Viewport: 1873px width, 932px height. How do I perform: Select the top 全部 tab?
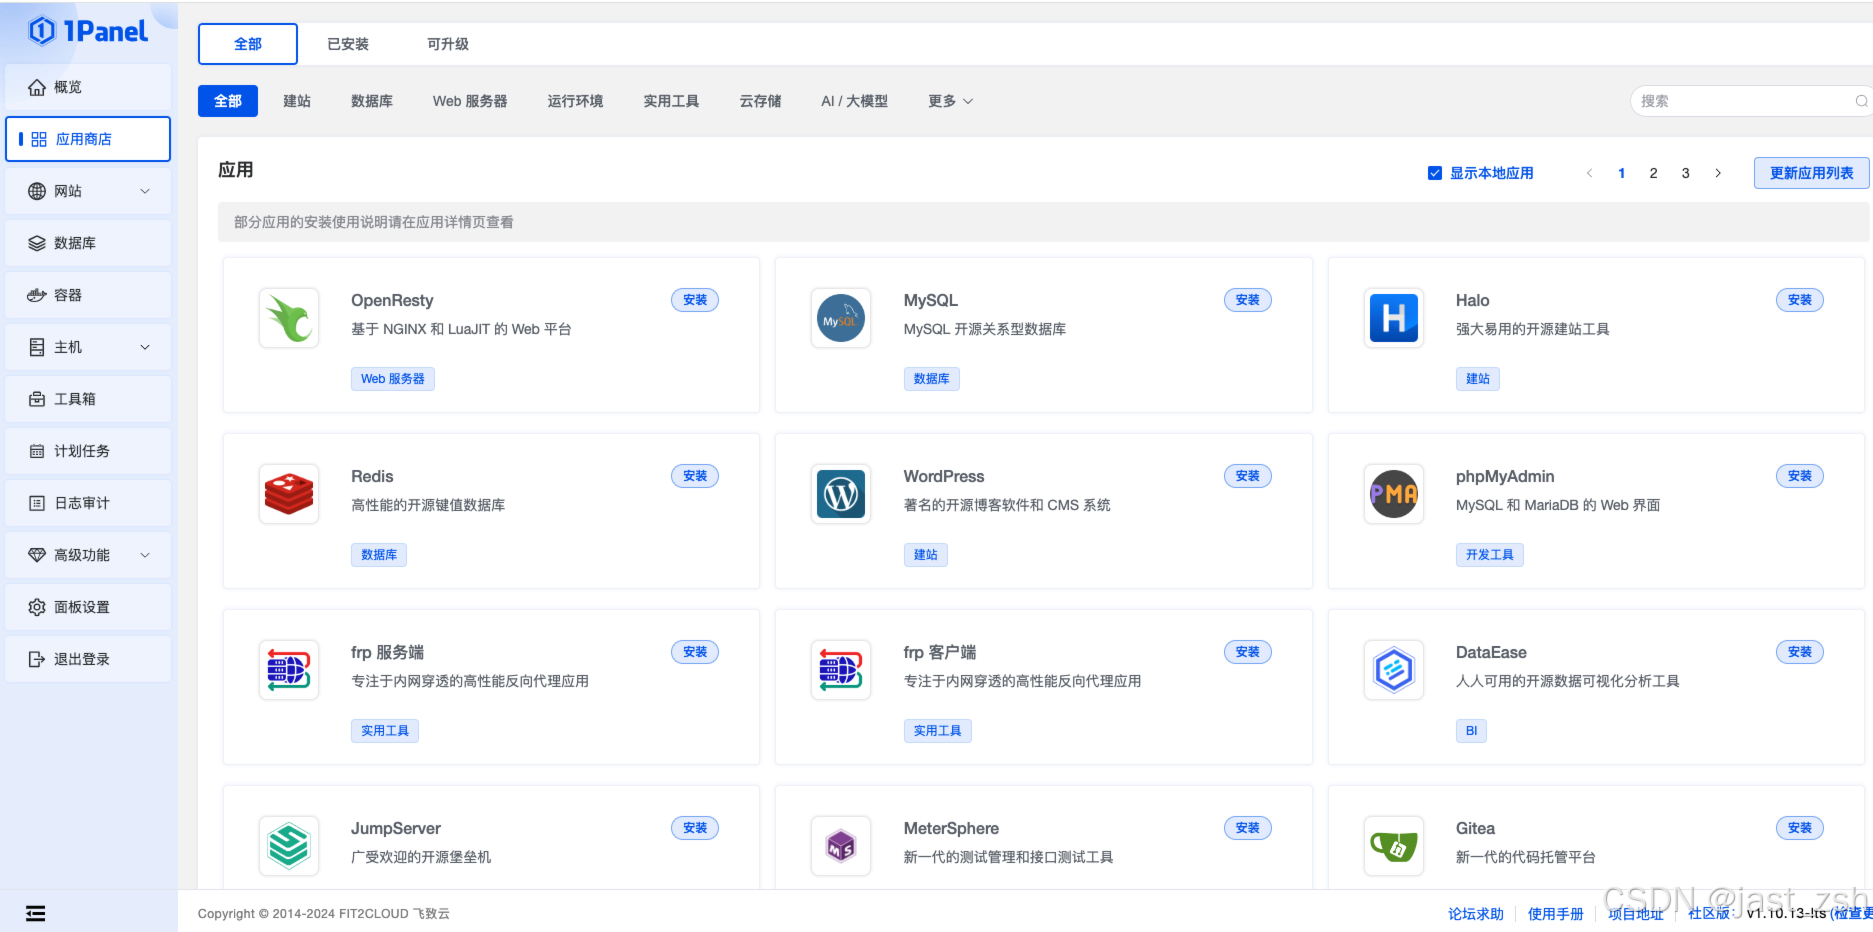tap(248, 44)
